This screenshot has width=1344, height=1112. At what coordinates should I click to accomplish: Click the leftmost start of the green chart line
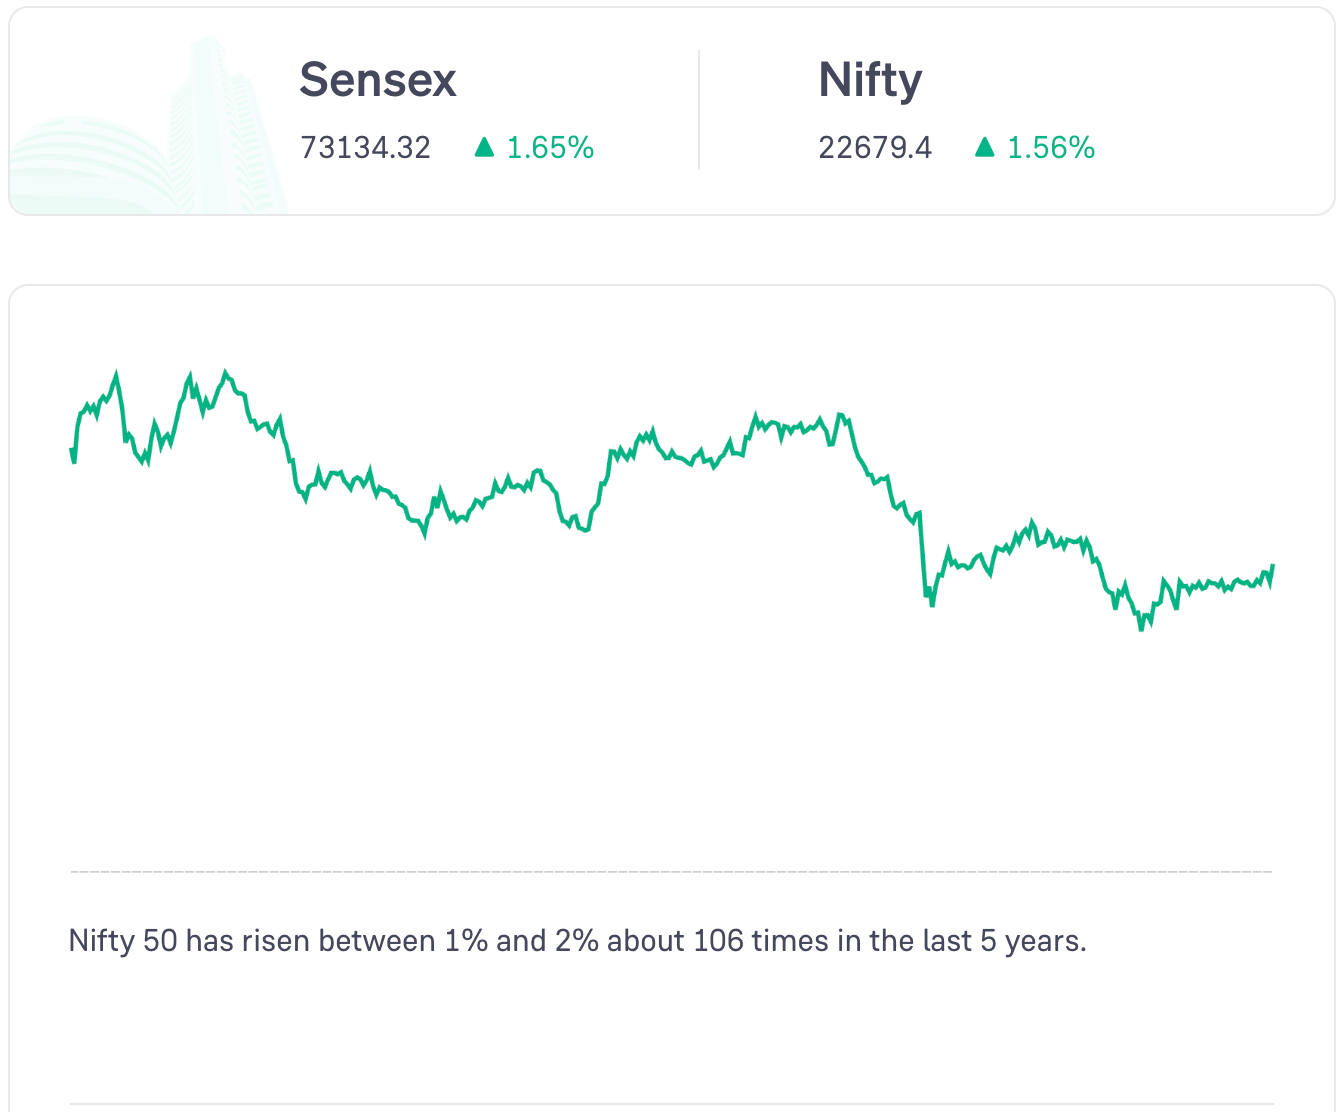tap(72, 452)
